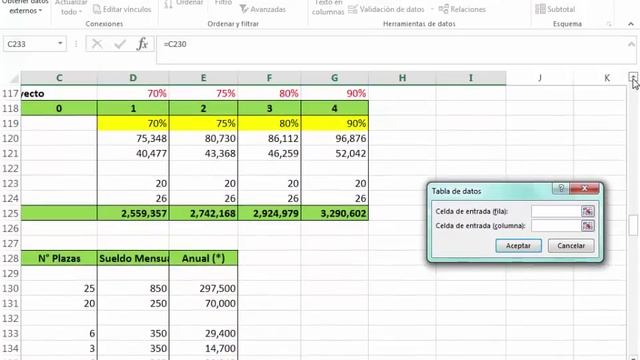Viewport: 640px width, 360px height.
Task: Click the Anual (*) header cell
Action: [x=203, y=258]
